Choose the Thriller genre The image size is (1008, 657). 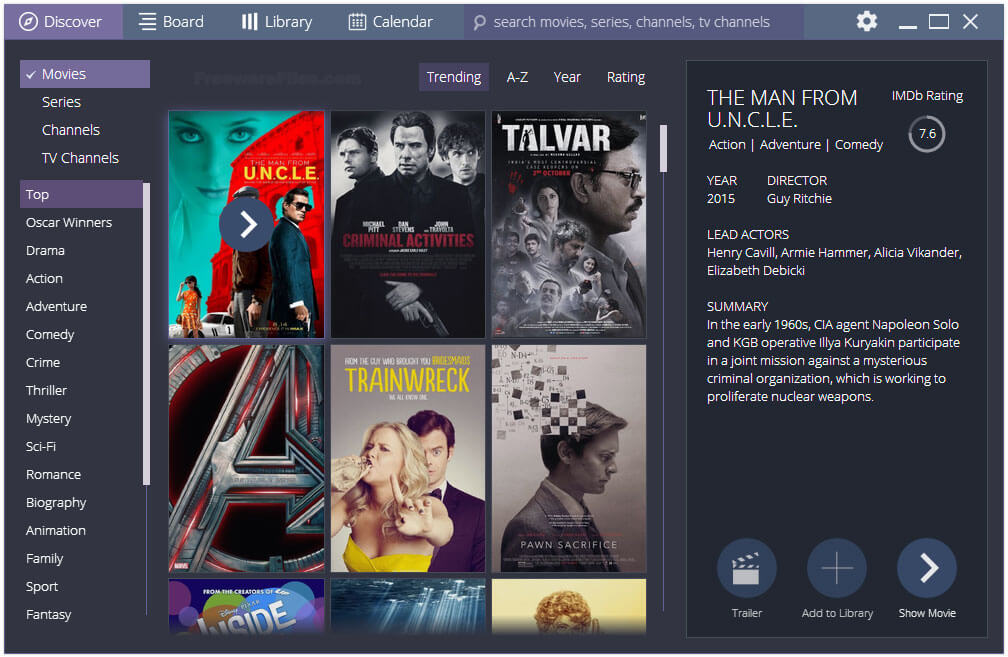pyautogui.click(x=46, y=390)
